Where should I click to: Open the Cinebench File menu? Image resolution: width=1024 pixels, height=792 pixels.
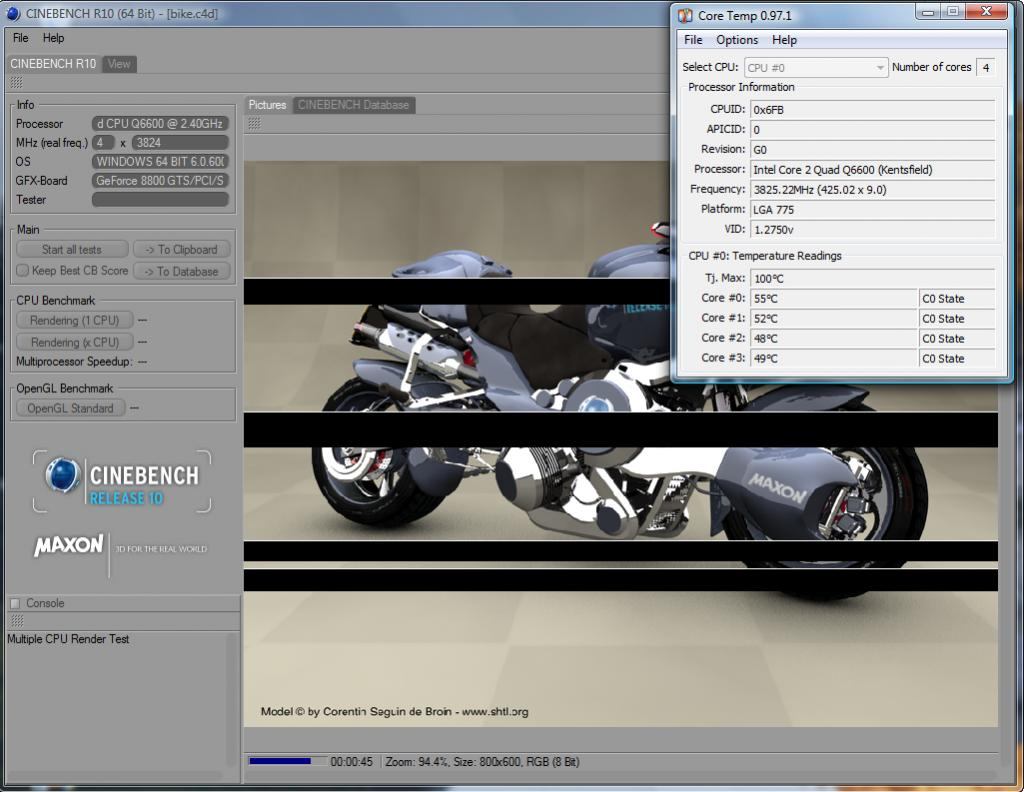click(x=20, y=38)
